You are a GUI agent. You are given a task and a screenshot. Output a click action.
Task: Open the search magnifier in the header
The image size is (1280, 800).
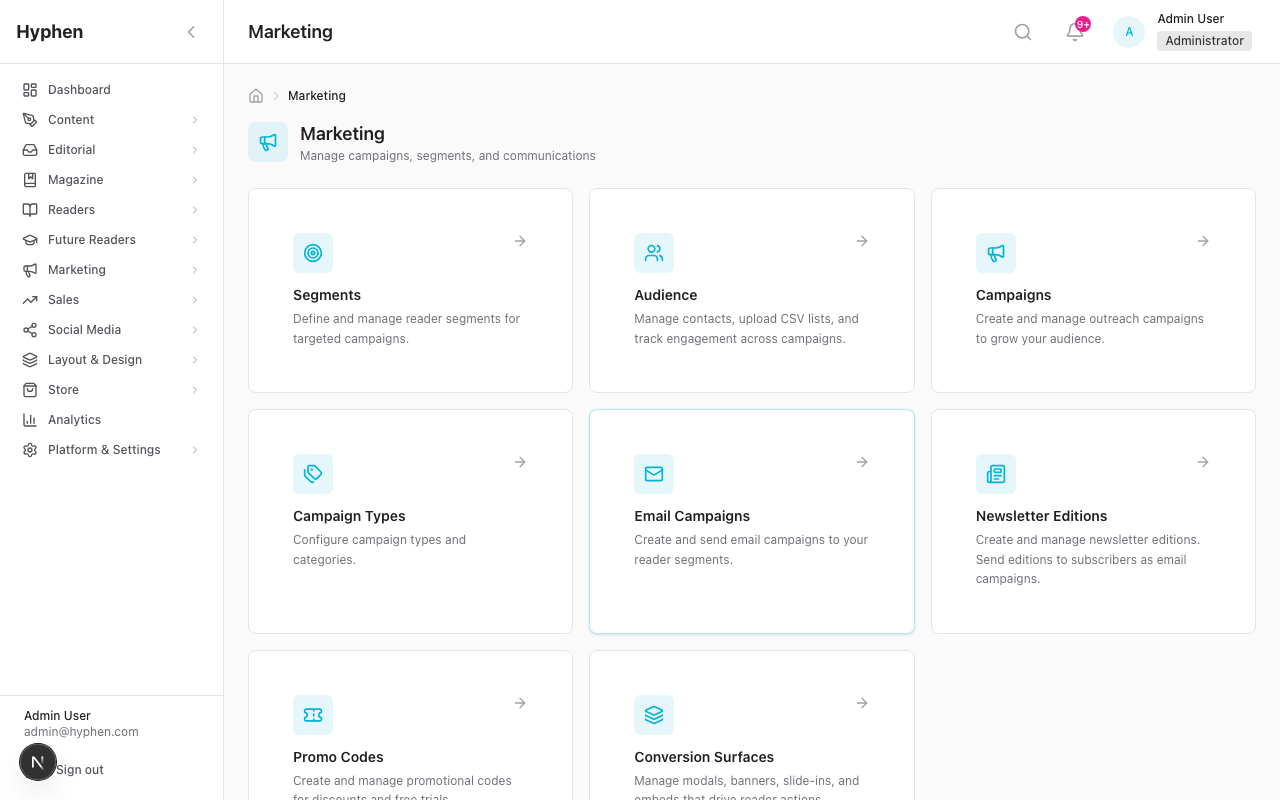pyautogui.click(x=1022, y=31)
